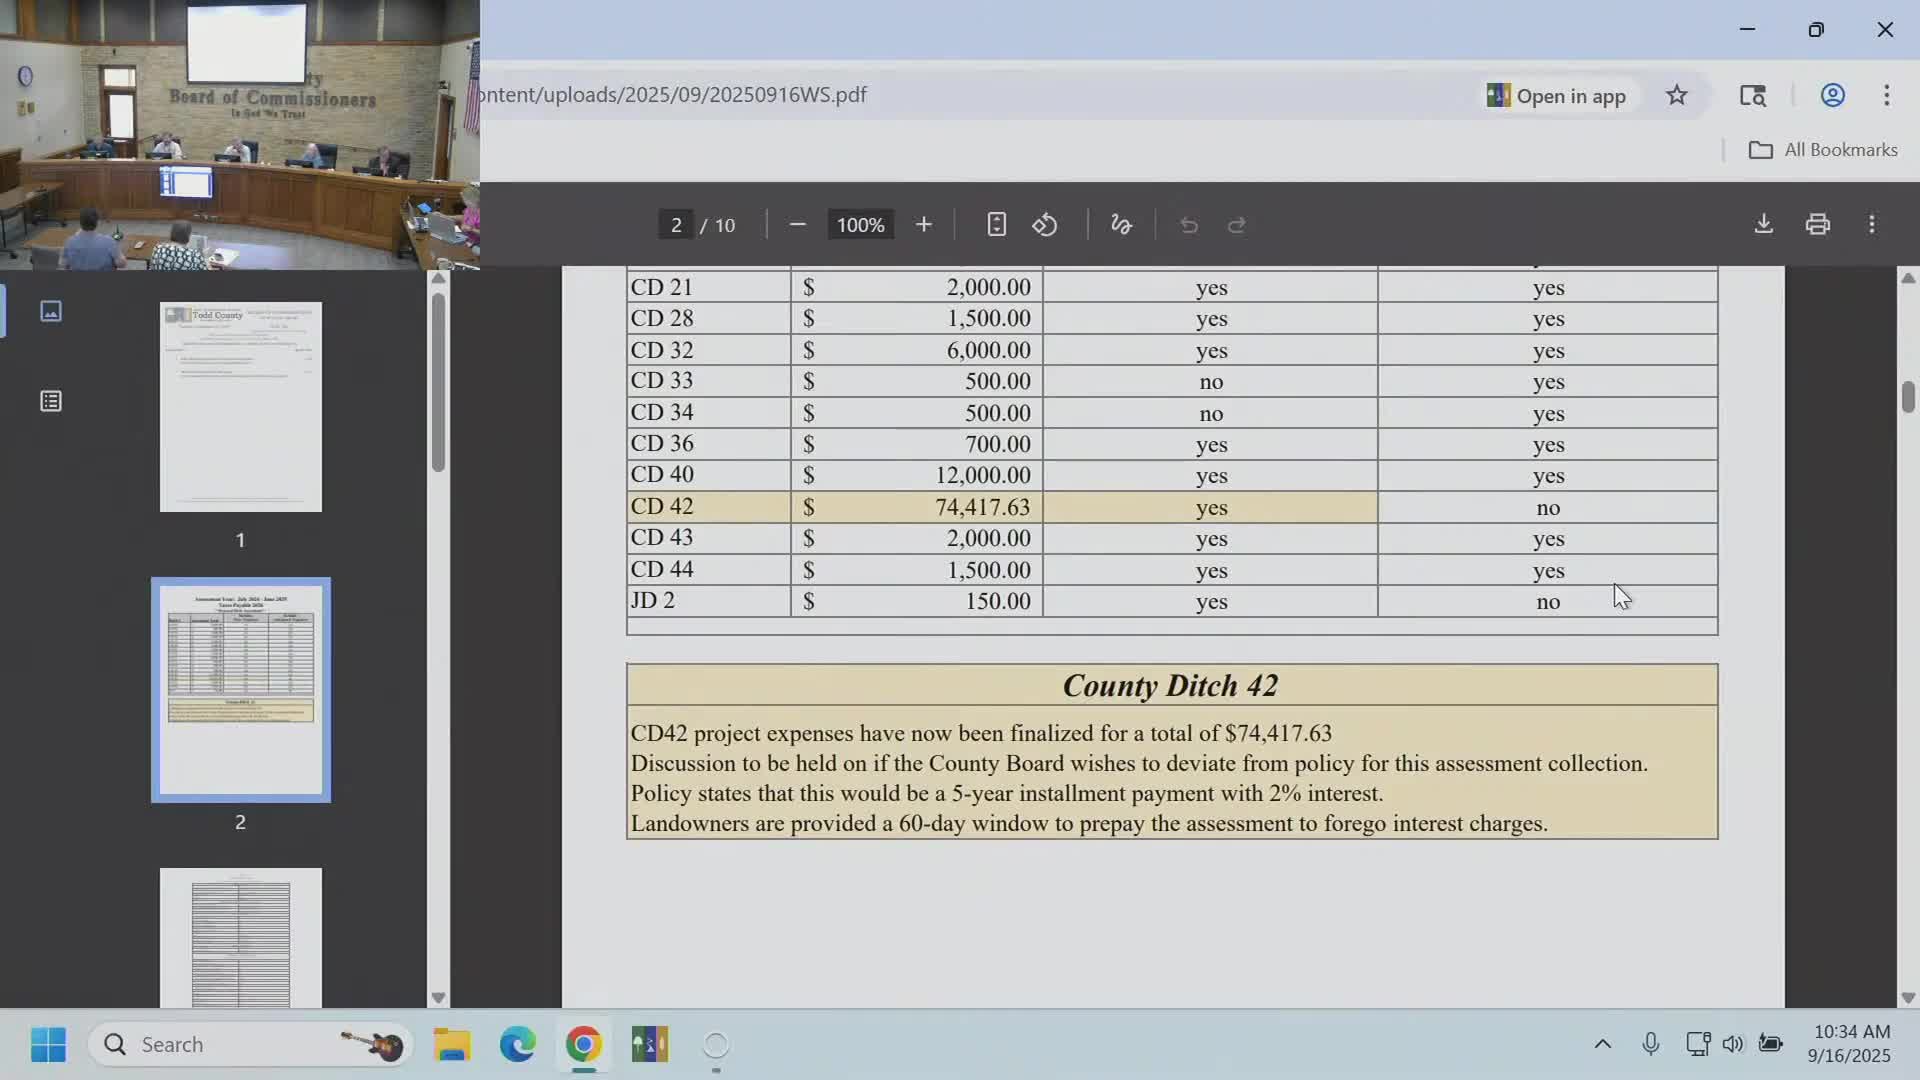
Task: Click the zoom percentage field showing 100%
Action: click(860, 225)
